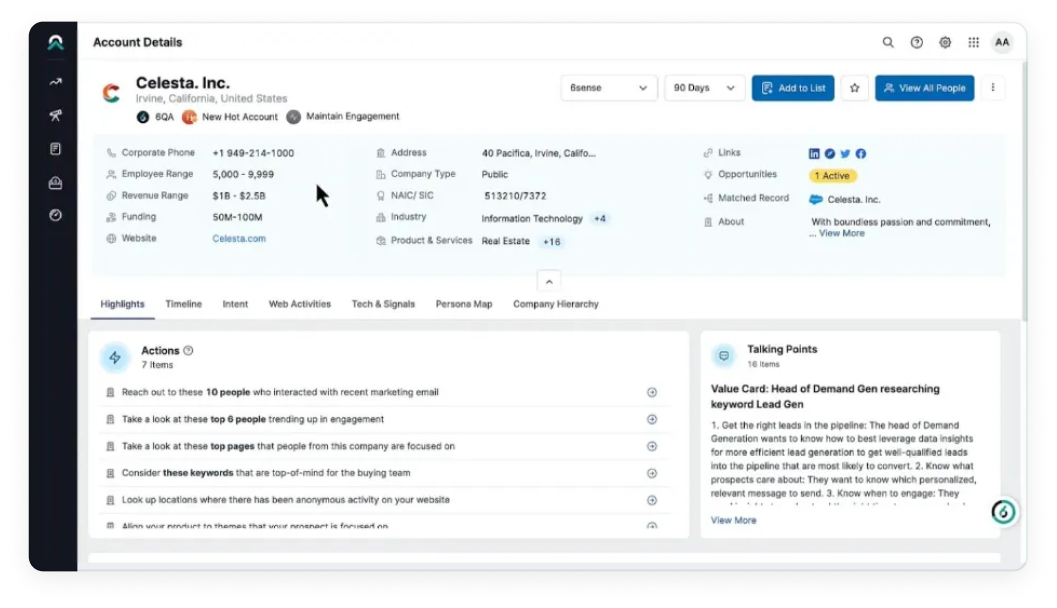Switch to the Company Hierarchy tab
1057x608 pixels.
coord(555,304)
